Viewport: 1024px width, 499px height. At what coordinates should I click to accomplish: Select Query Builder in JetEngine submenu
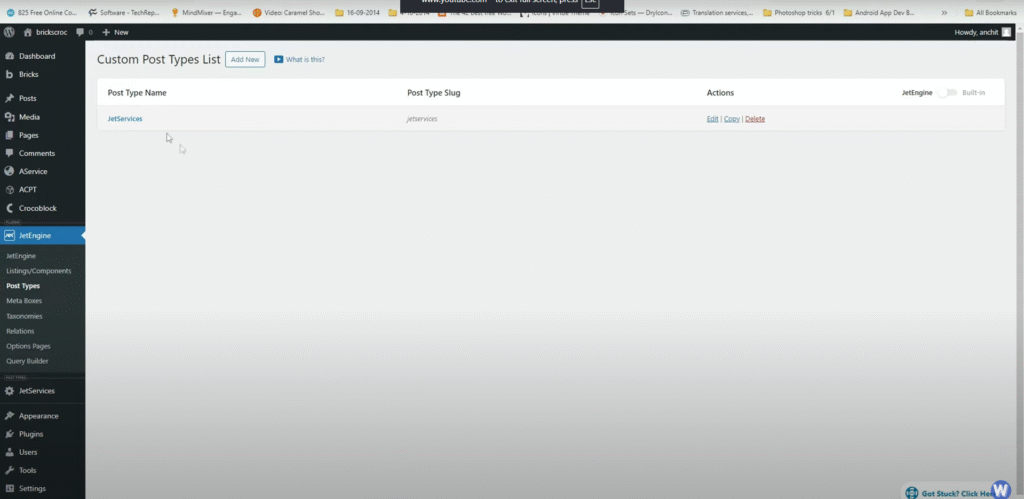pyautogui.click(x=27, y=361)
